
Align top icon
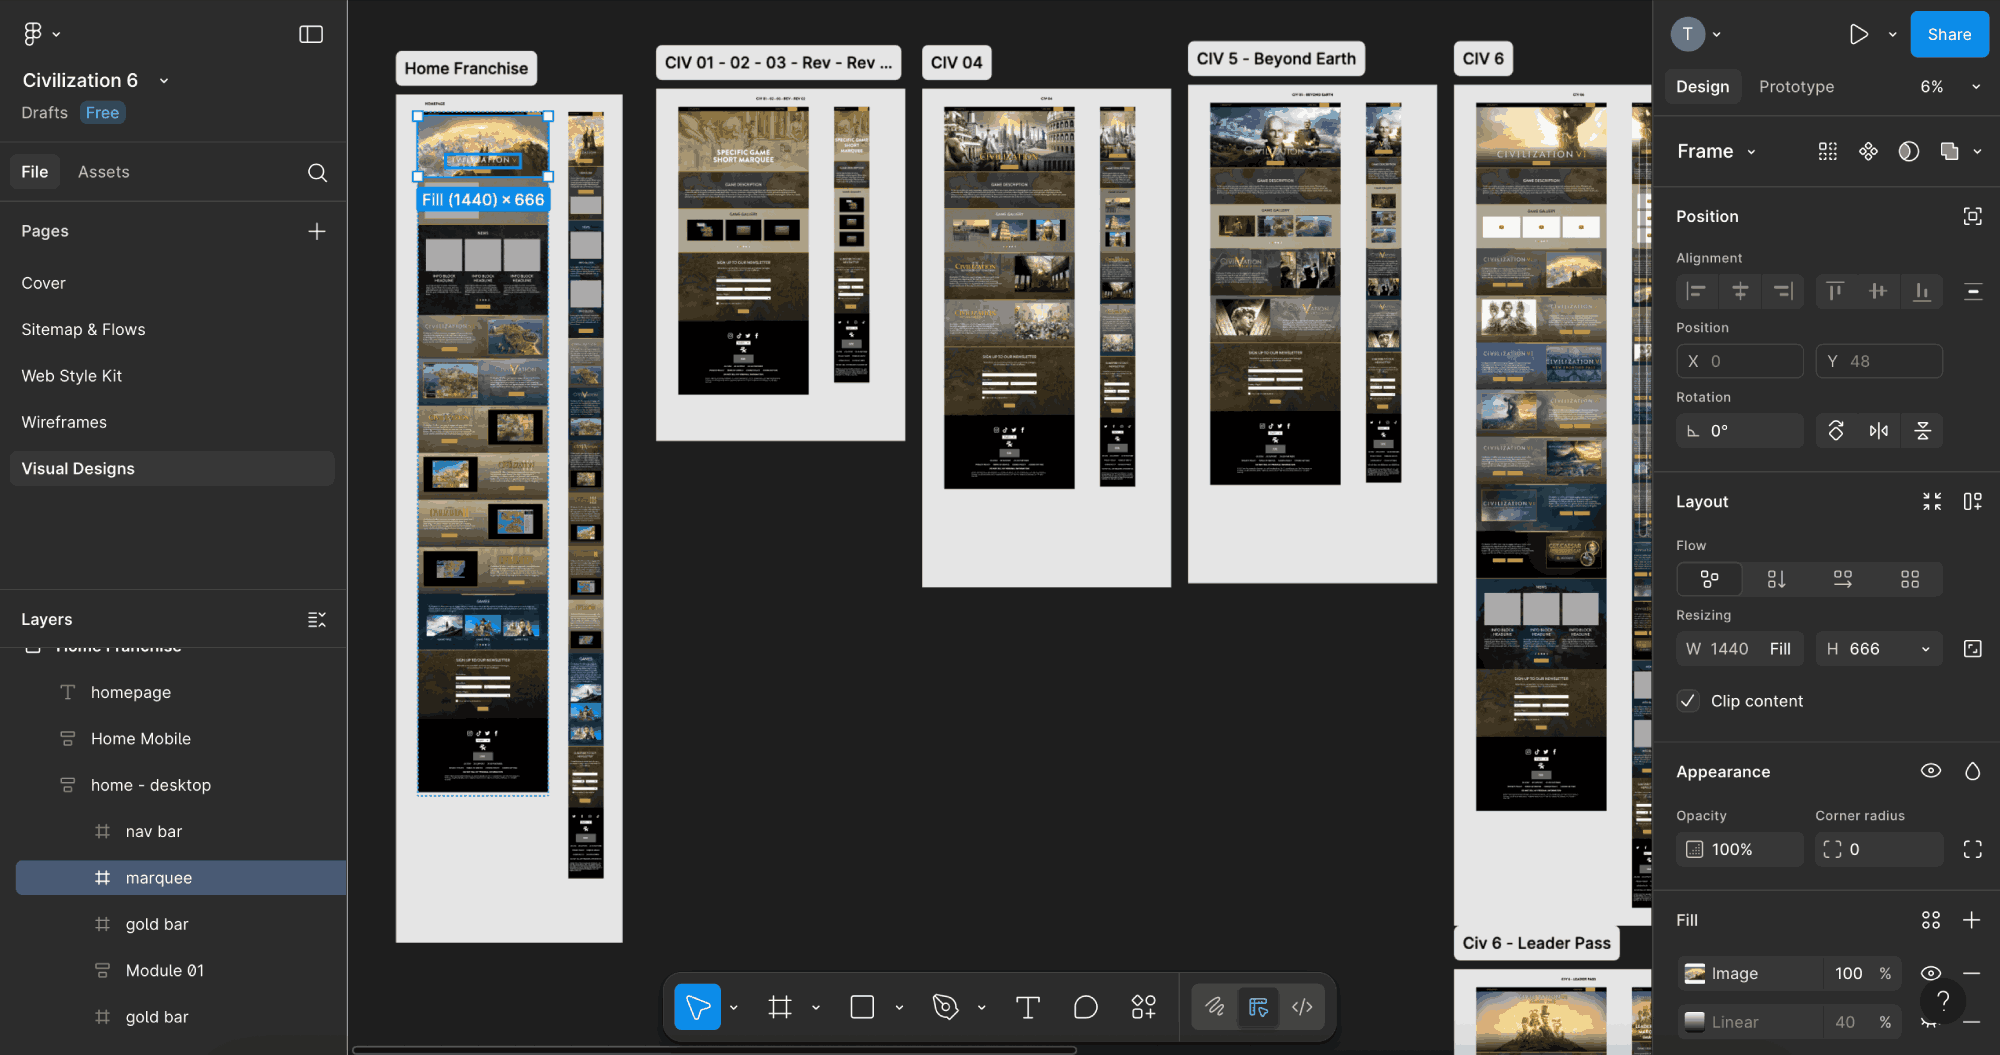point(1835,291)
